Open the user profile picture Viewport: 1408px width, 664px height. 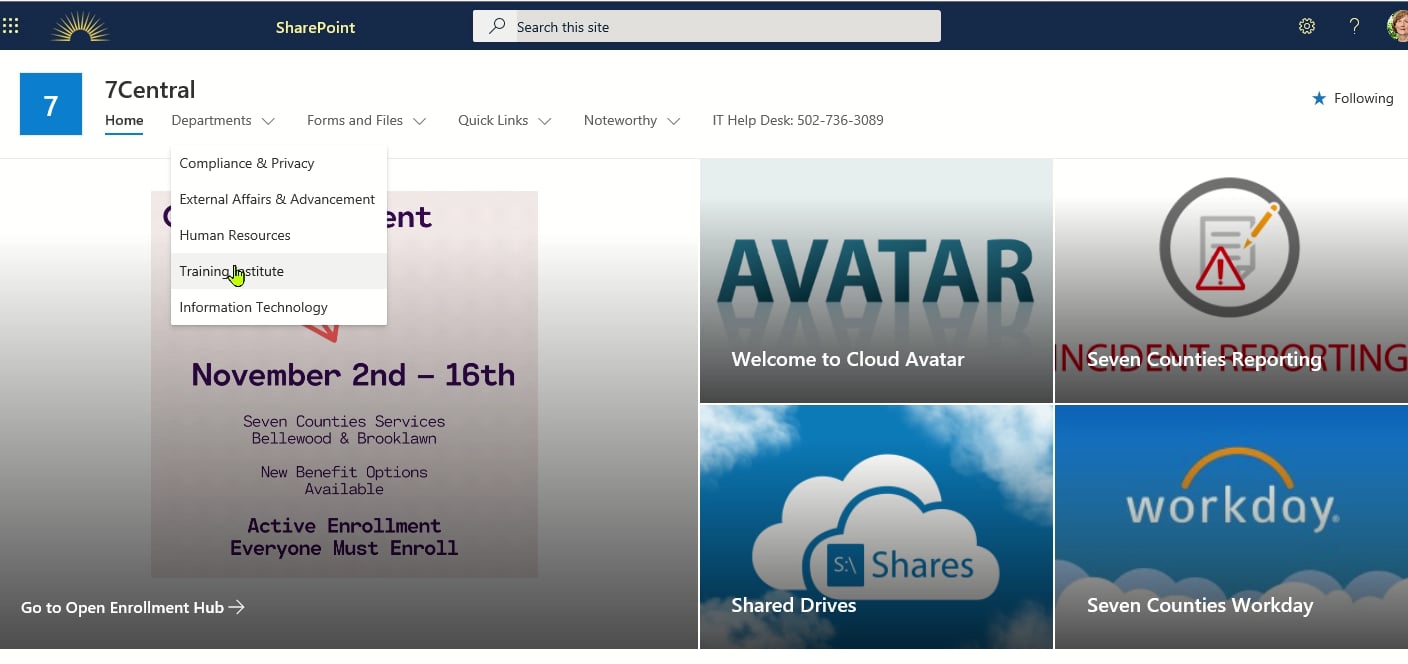click(x=1397, y=26)
